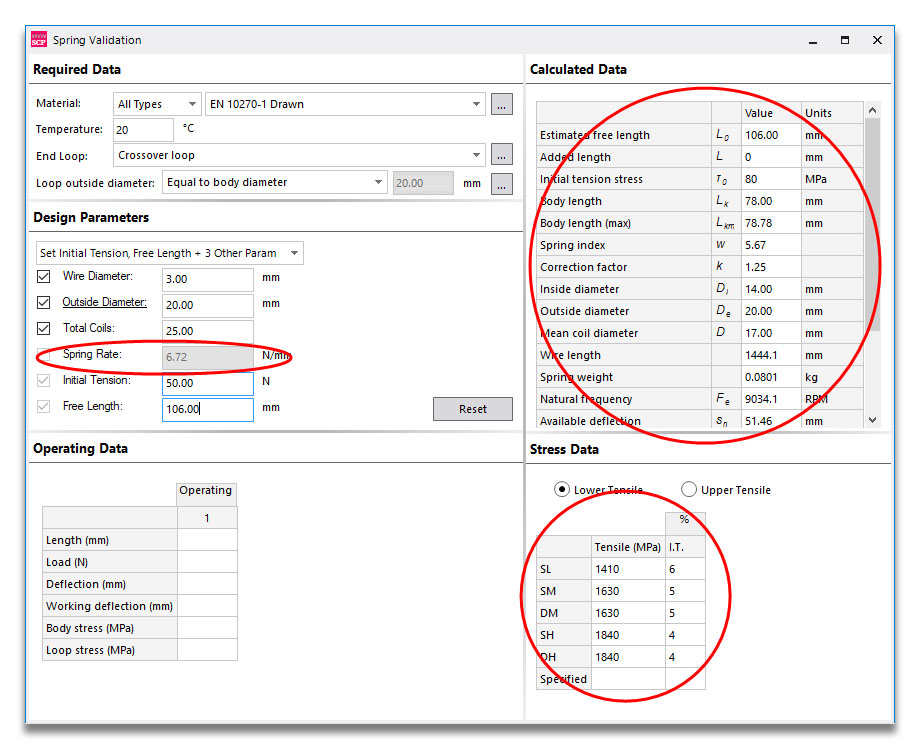Open the End Loop ellipsis button
The height and width of the screenshot is (749, 920).
pos(502,155)
